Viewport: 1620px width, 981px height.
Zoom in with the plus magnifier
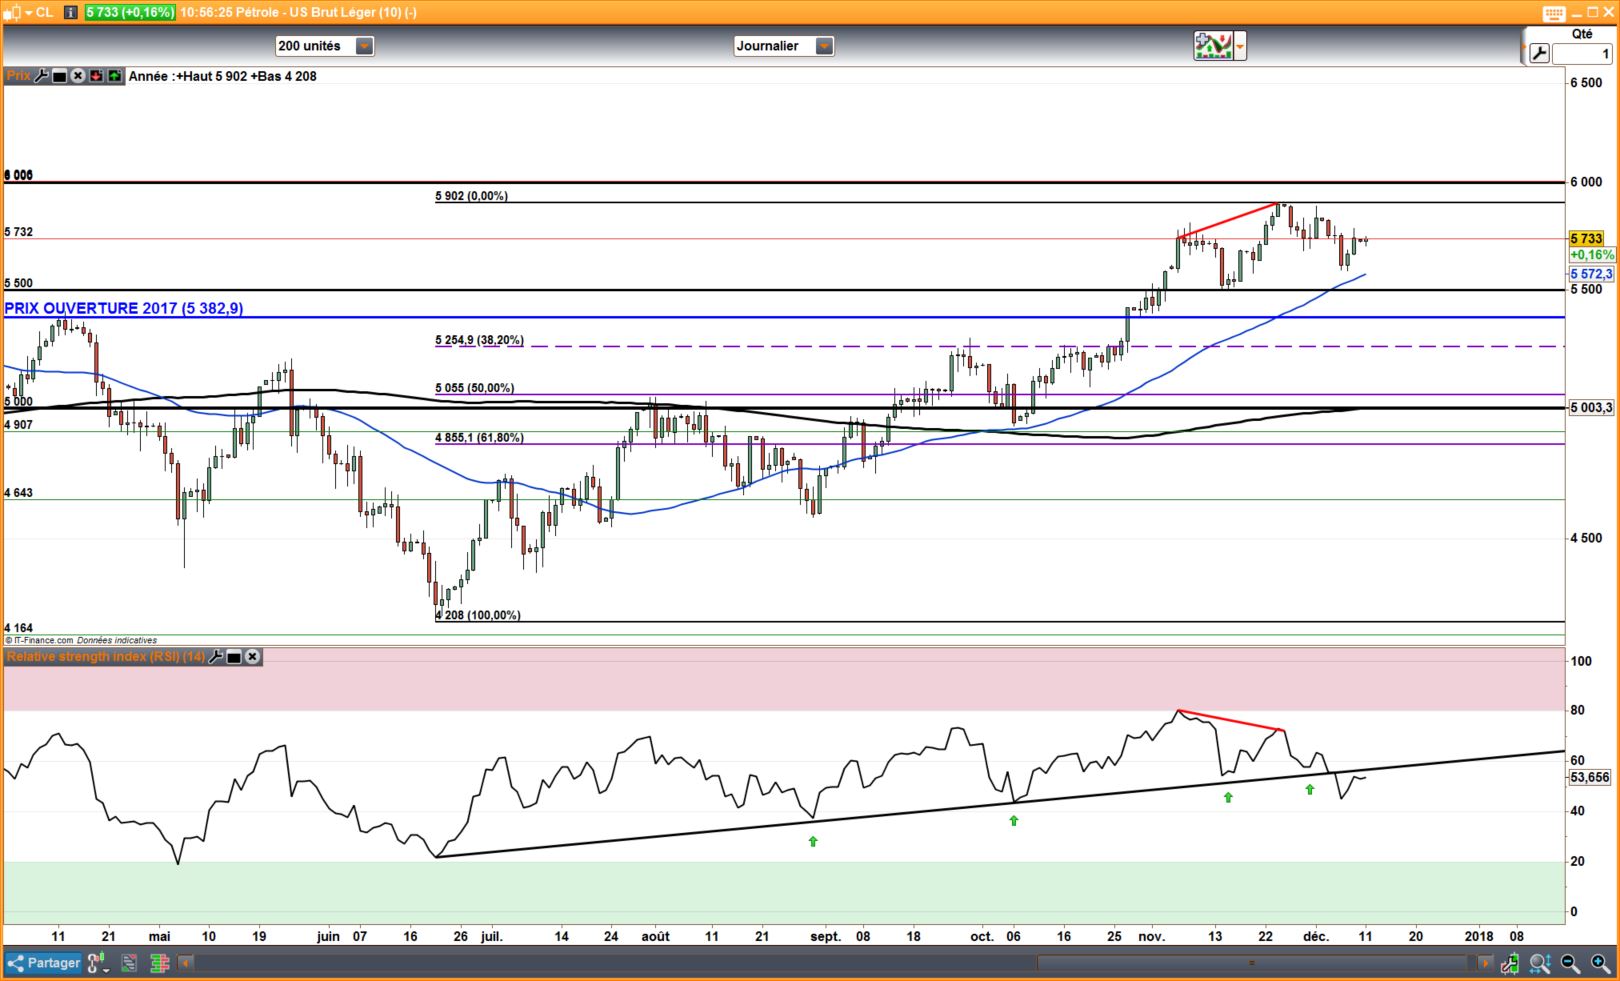pyautogui.click(x=1603, y=963)
